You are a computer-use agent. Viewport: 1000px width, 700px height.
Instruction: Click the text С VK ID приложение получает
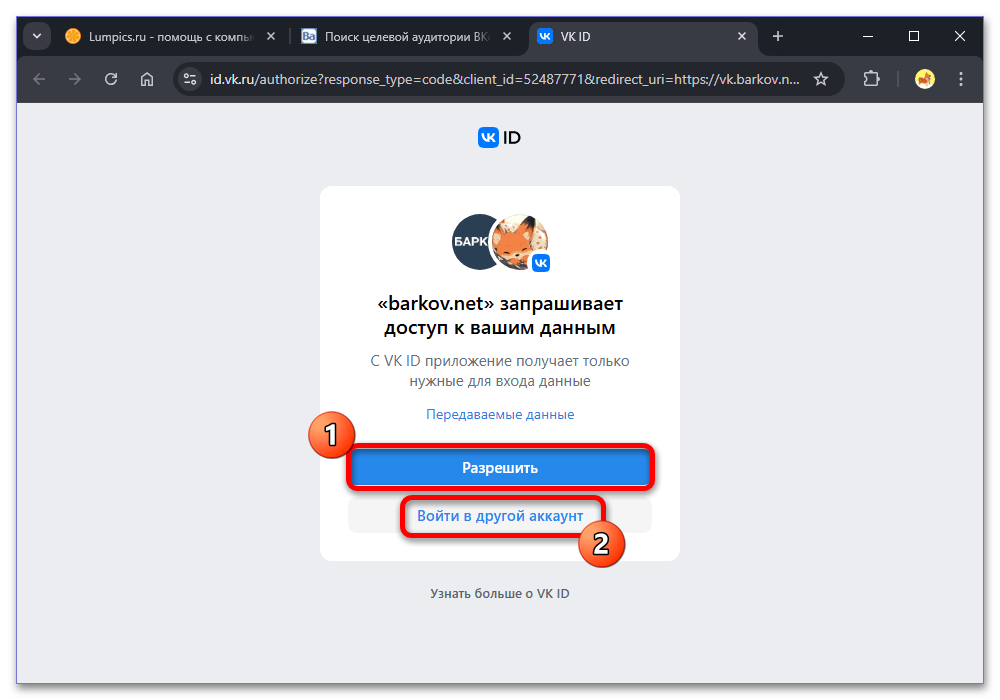click(x=500, y=371)
